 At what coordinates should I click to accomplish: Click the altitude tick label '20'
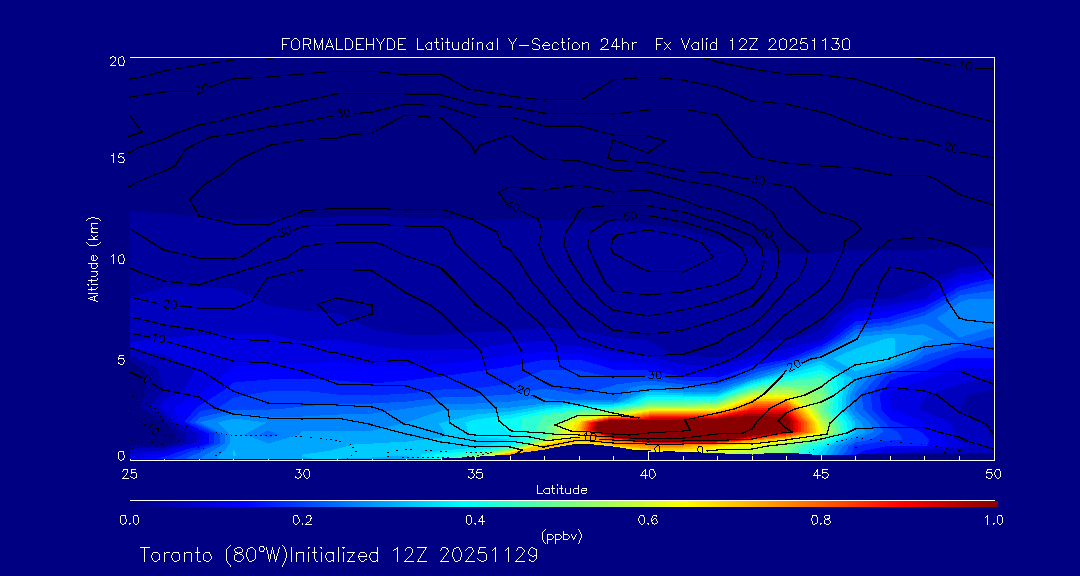(117, 60)
